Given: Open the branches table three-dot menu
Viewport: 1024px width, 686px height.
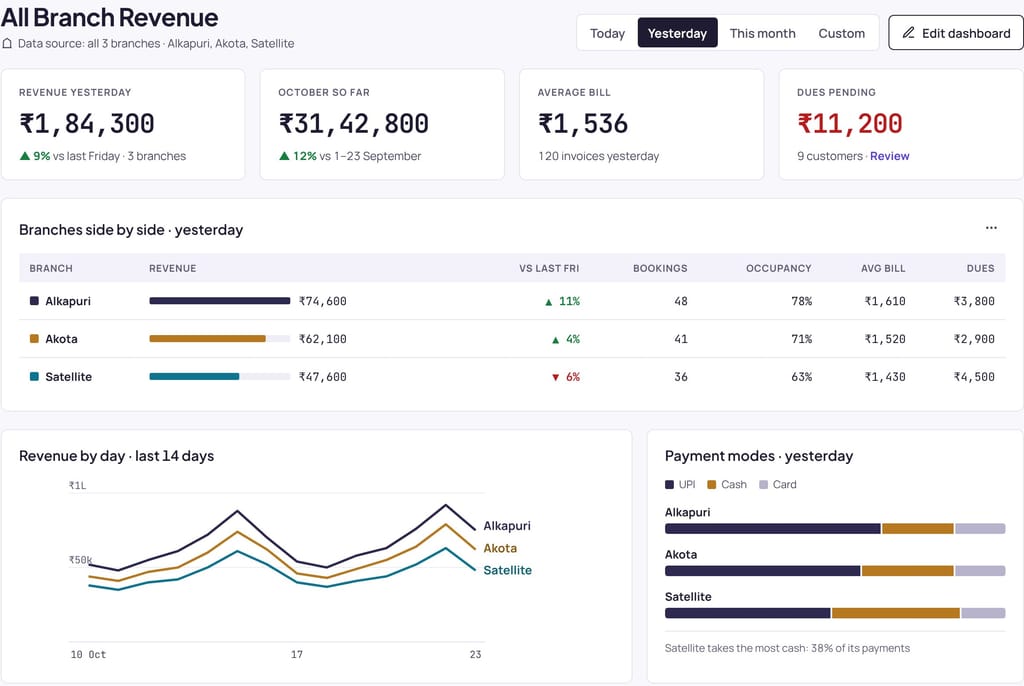Looking at the screenshot, I should [991, 228].
